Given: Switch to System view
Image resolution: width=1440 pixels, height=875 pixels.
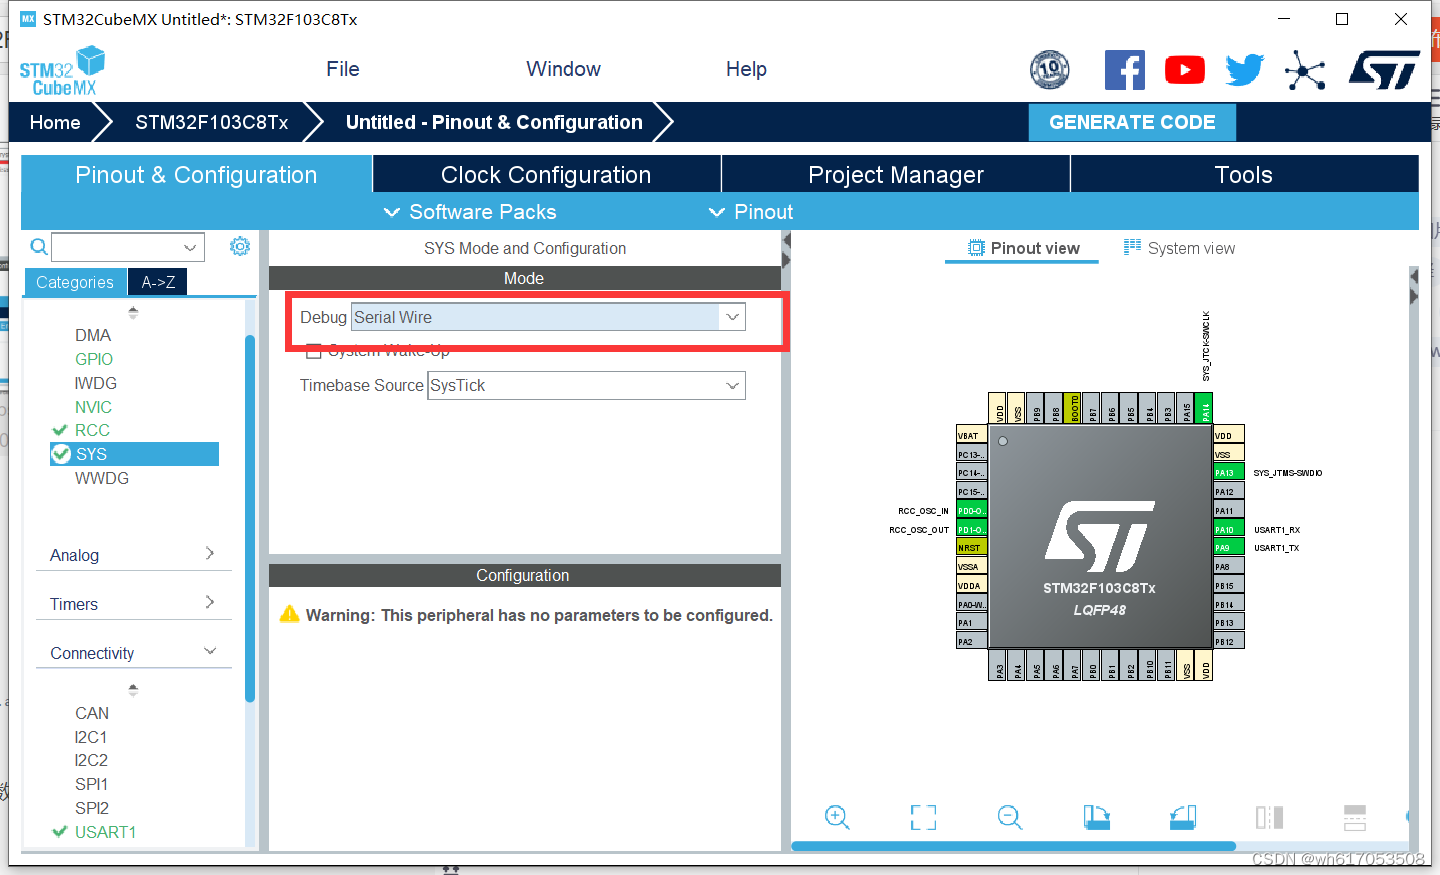Looking at the screenshot, I should 1179,248.
